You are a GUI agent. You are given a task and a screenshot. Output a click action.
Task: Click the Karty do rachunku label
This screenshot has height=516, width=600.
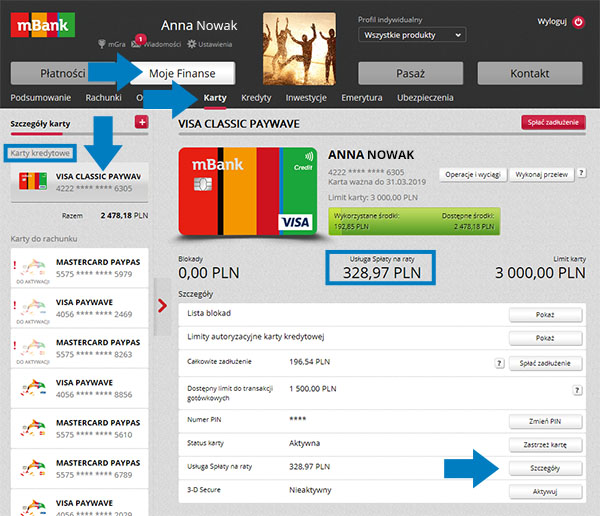[x=44, y=239]
